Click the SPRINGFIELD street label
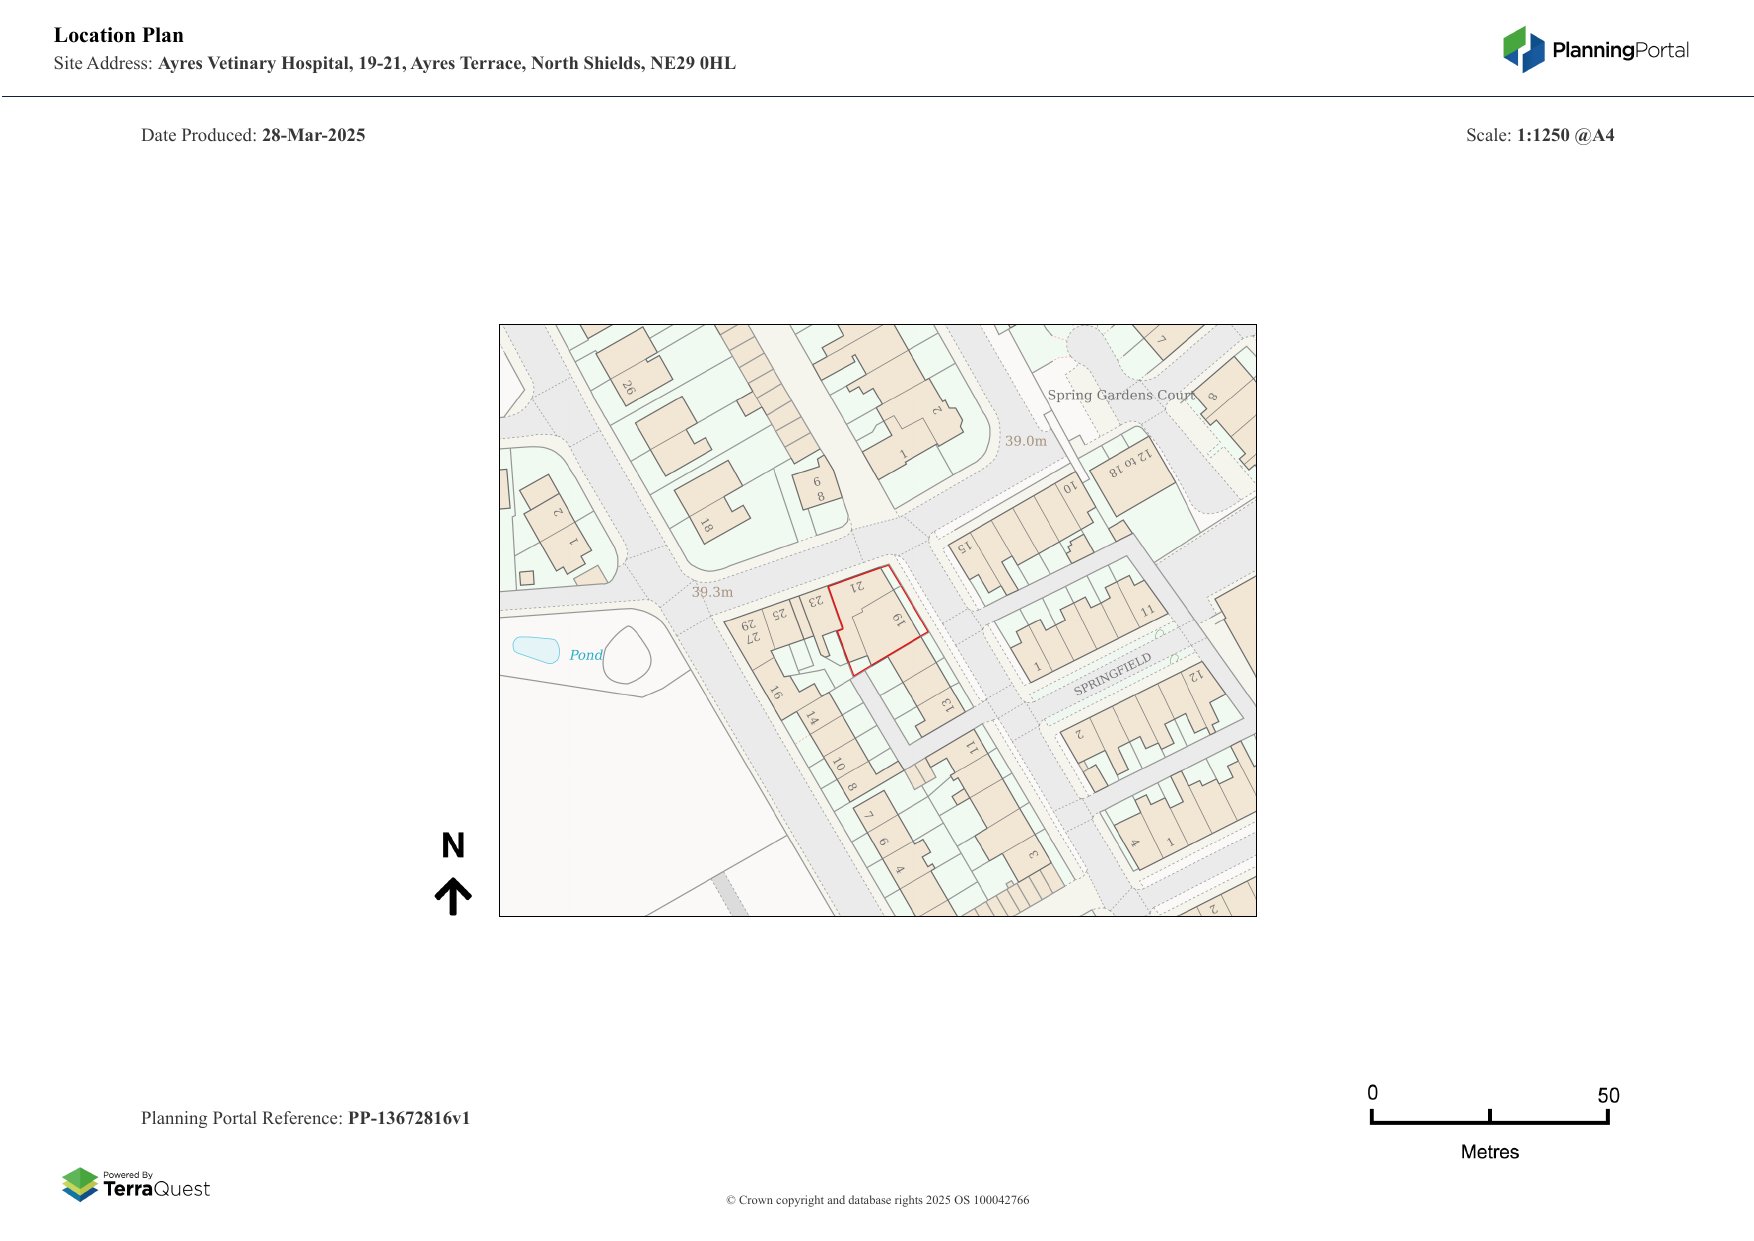 coord(1112,675)
